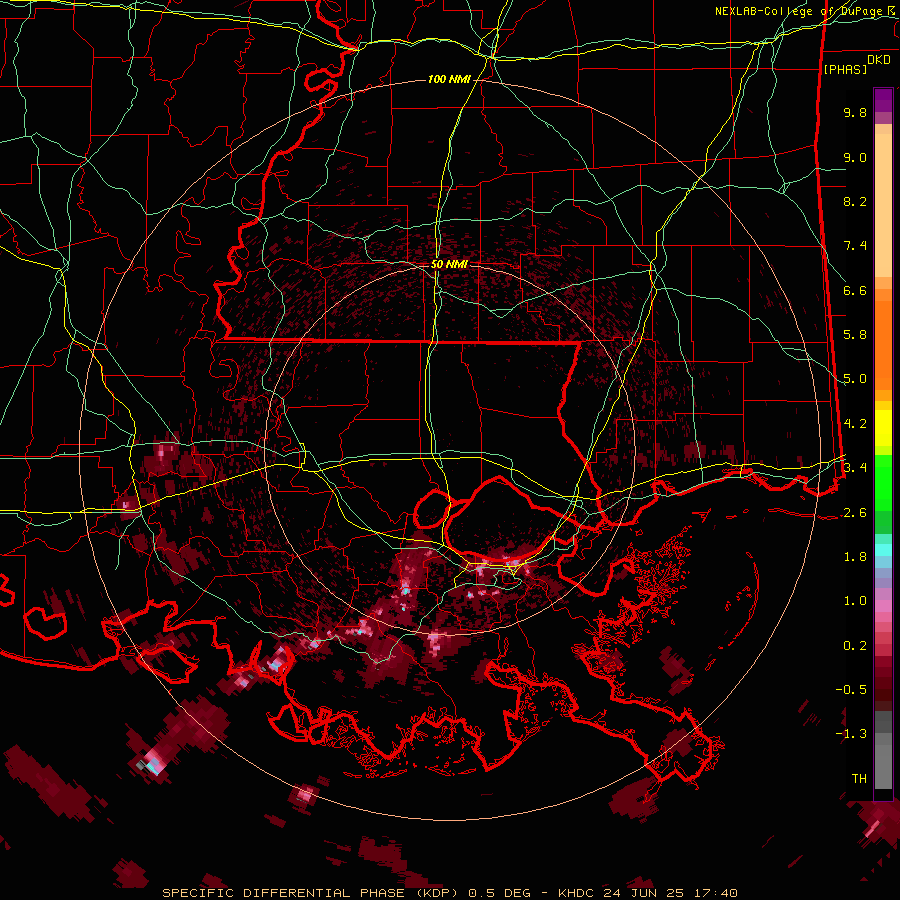Select the 1.0 color scale value
This screenshot has height=900, width=900.
[x=855, y=601]
